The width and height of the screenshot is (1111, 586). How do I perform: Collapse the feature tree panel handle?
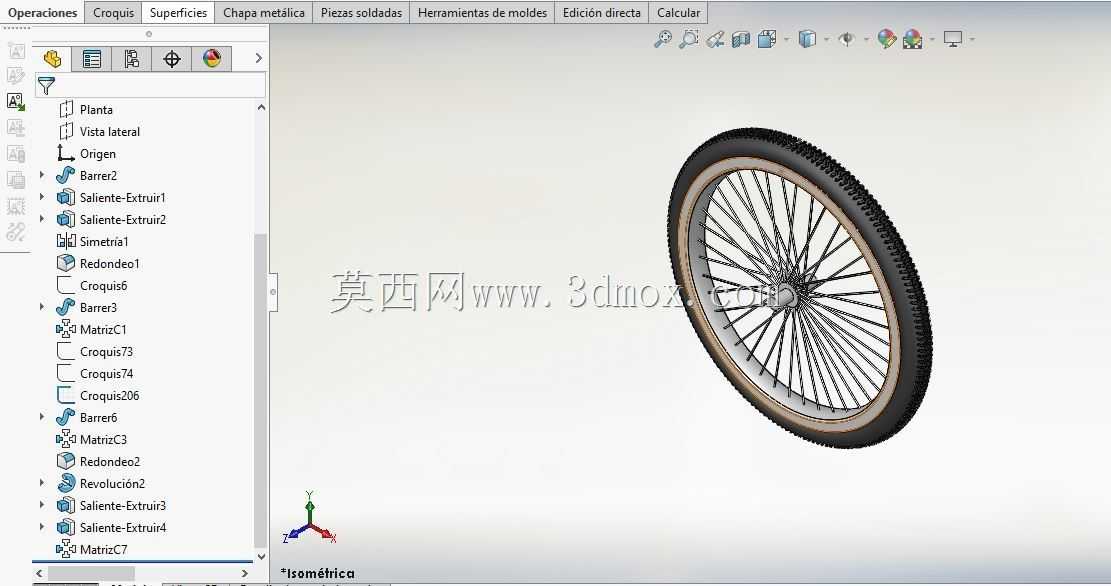pyautogui.click(x=273, y=292)
